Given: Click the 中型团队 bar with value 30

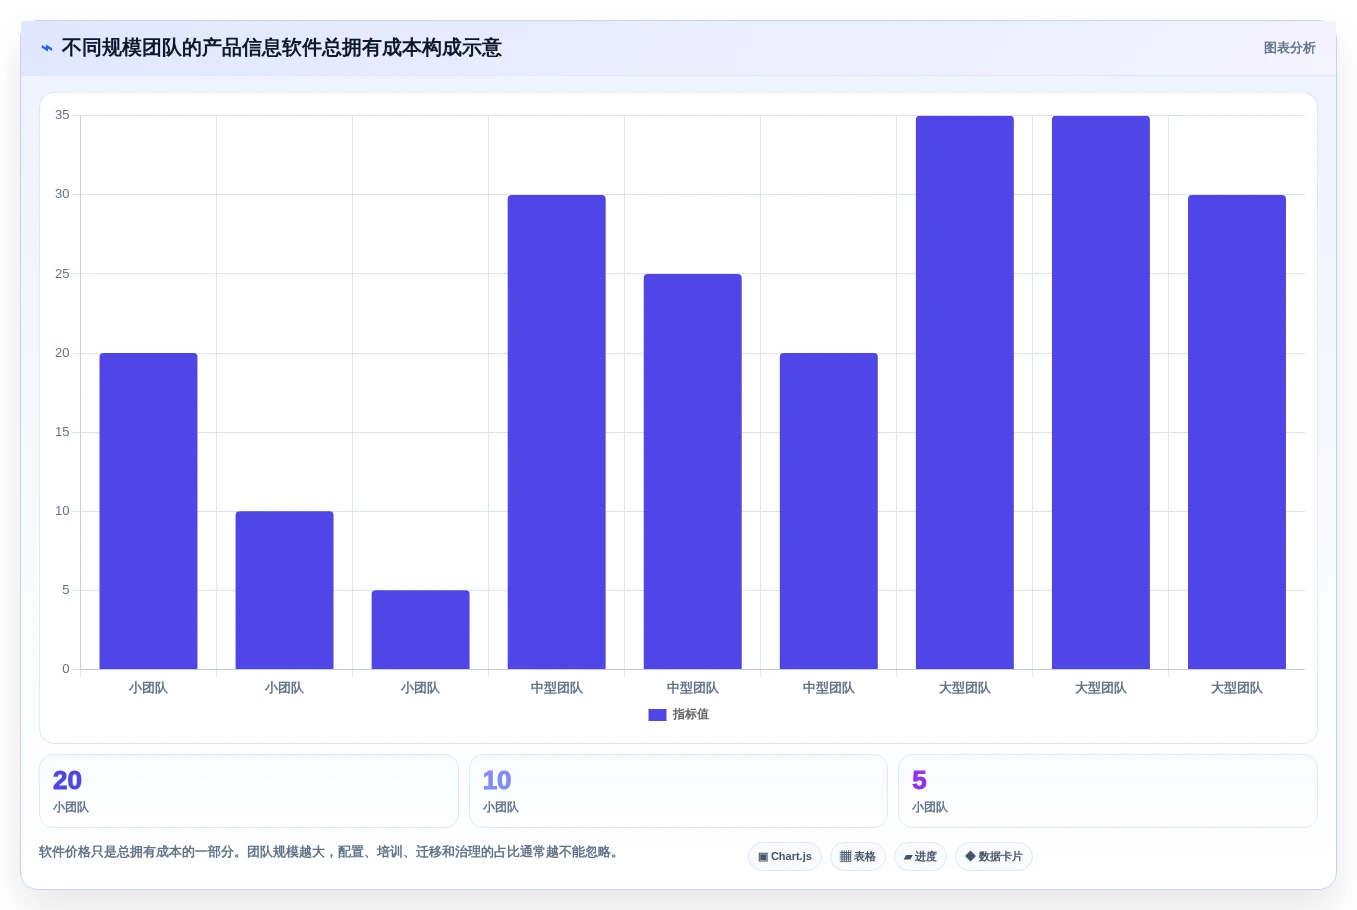Looking at the screenshot, I should (x=556, y=432).
